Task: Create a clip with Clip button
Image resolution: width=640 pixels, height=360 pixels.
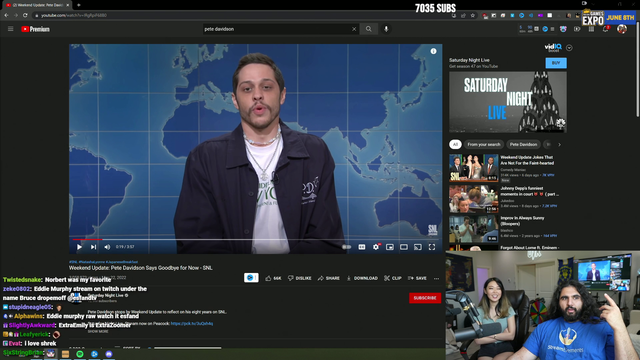Action: pos(393,278)
